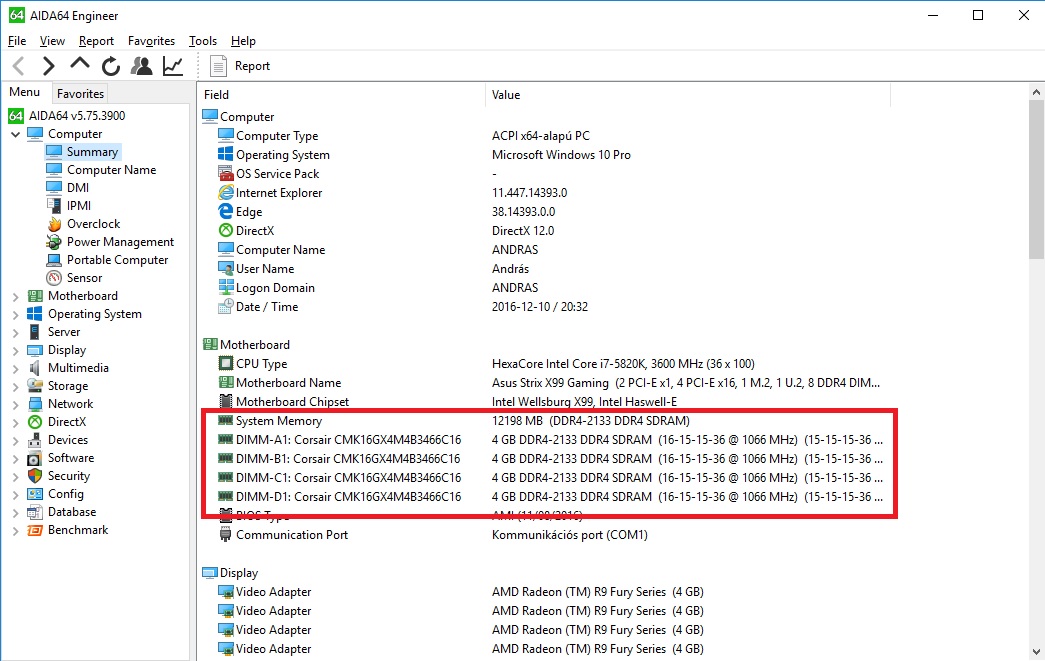Select the DIMM-A1 Corsair memory row

click(x=550, y=440)
